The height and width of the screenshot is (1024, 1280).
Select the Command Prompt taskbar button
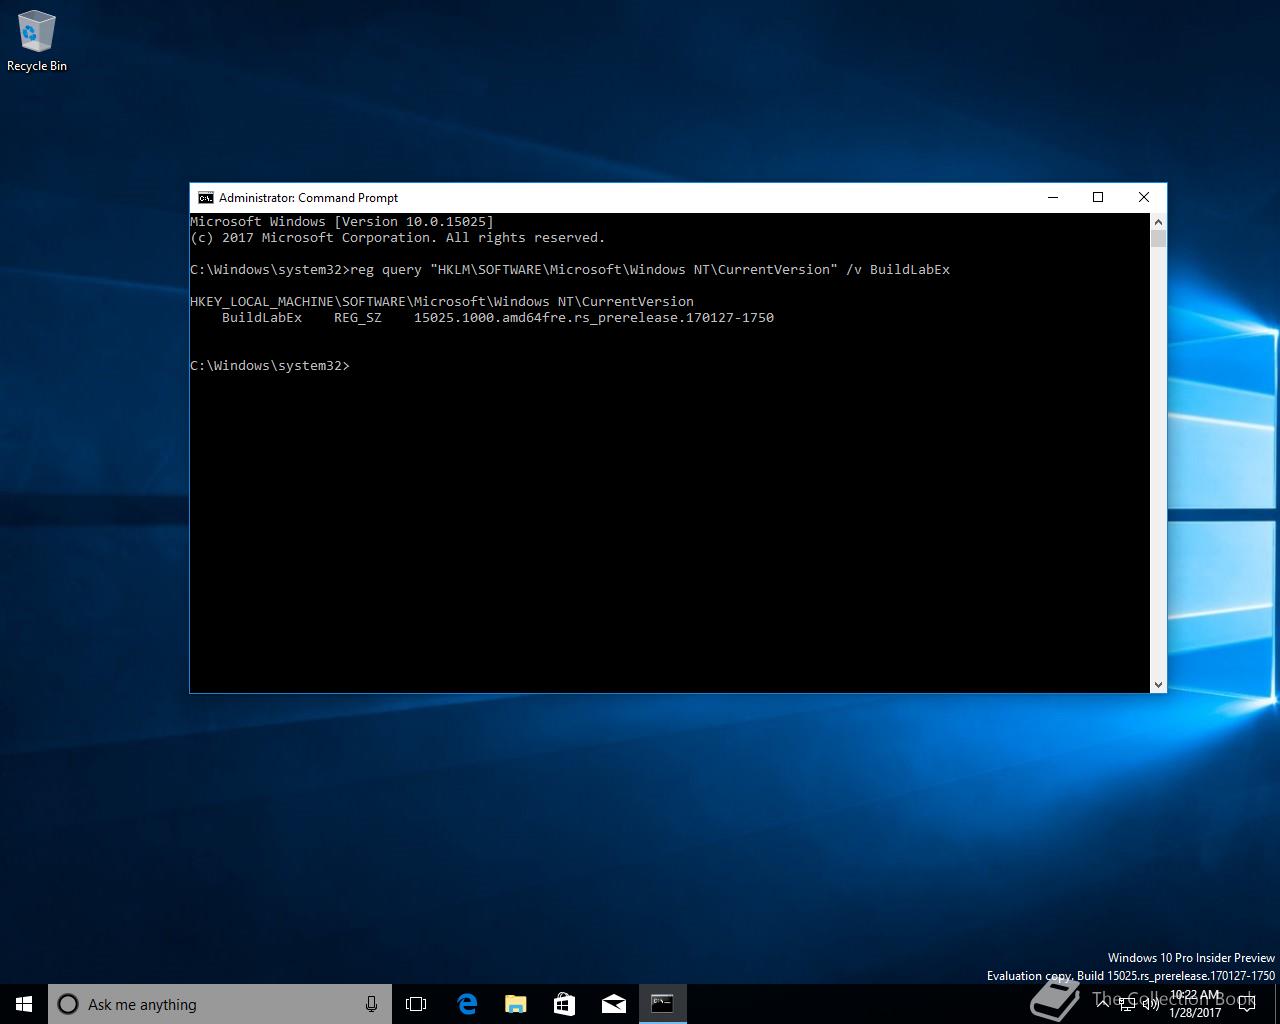tap(662, 1004)
